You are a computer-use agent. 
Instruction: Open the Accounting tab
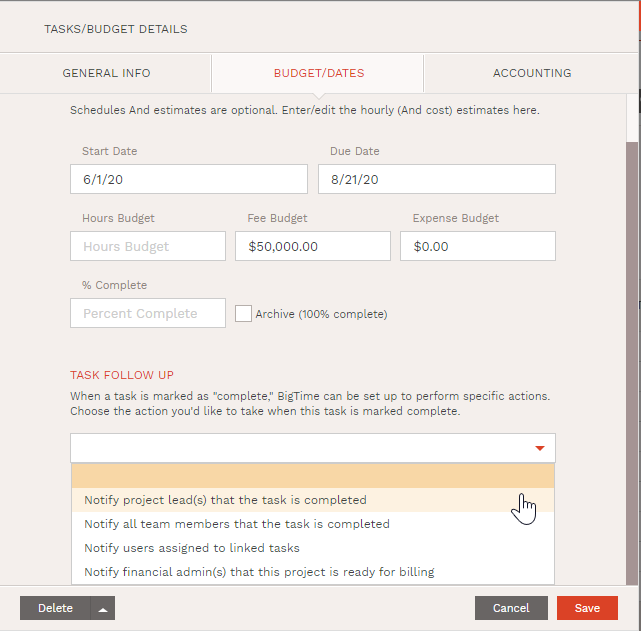click(532, 73)
